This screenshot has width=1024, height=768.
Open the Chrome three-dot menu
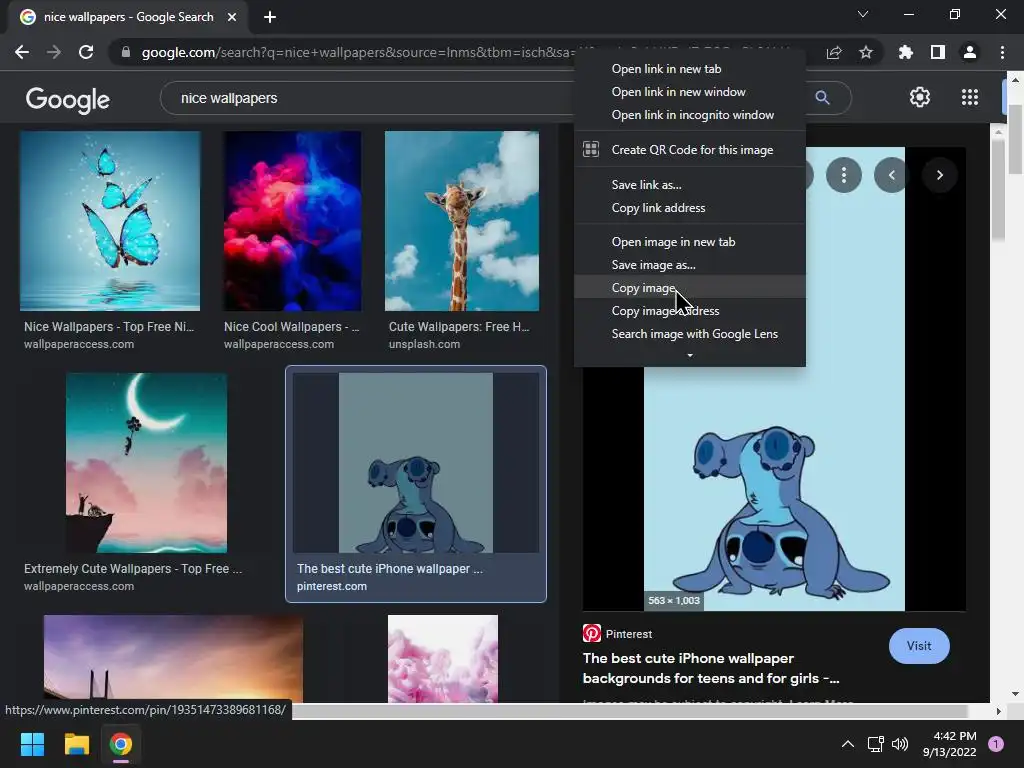click(1002, 52)
